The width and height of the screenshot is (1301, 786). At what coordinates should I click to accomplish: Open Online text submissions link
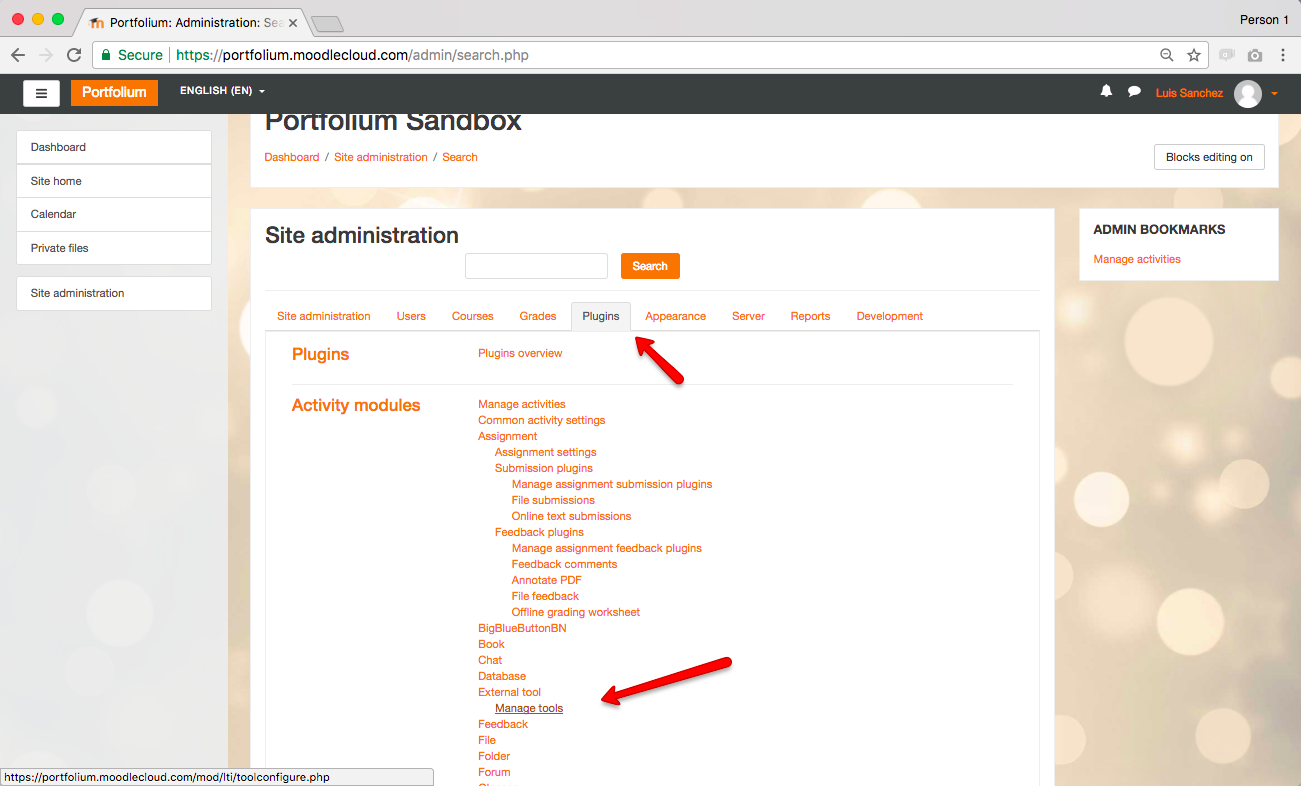(x=572, y=516)
